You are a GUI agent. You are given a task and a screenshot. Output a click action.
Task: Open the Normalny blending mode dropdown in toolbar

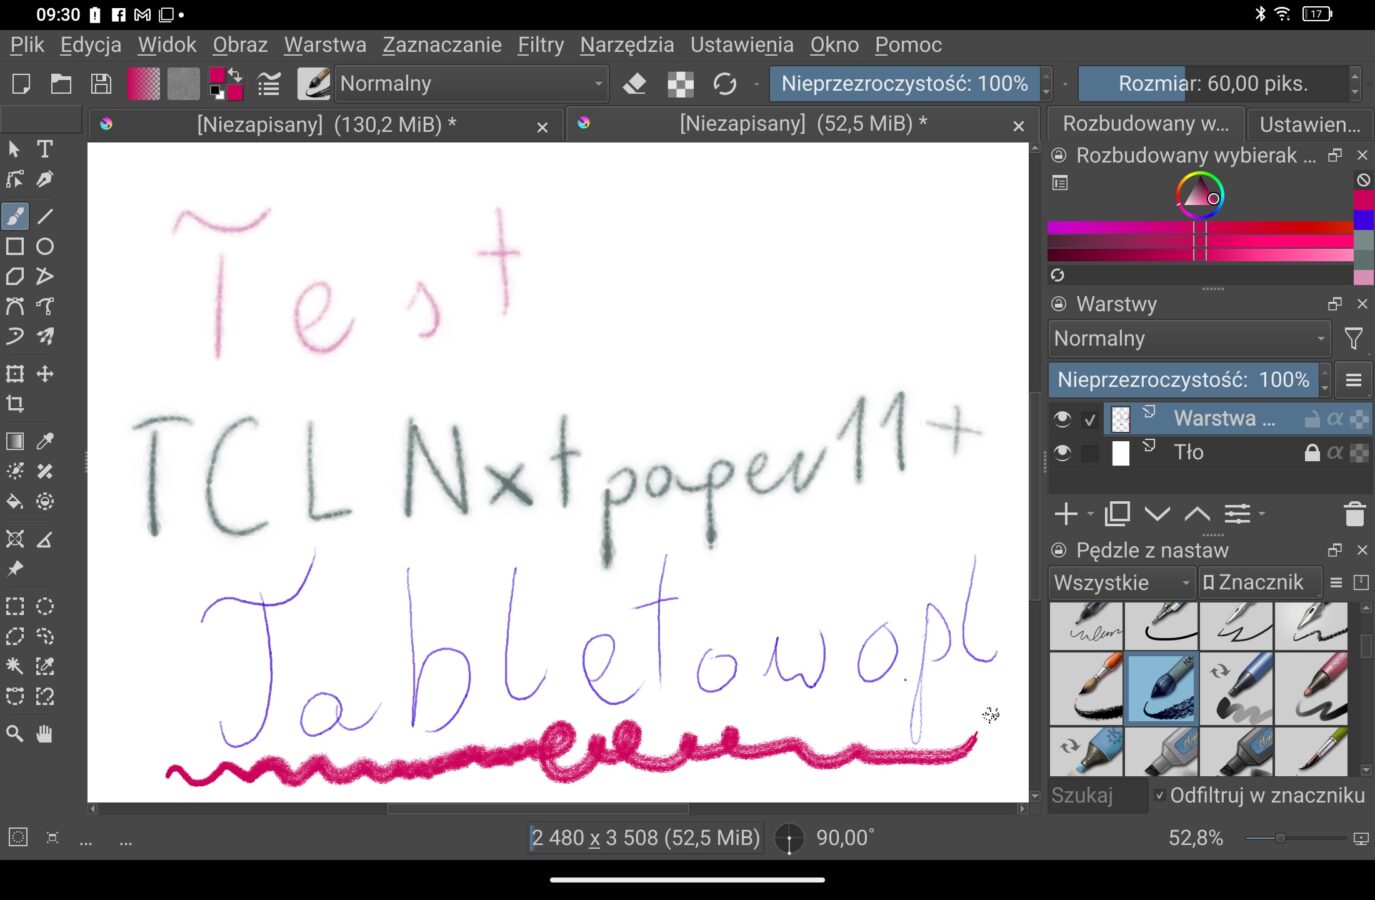pos(471,84)
